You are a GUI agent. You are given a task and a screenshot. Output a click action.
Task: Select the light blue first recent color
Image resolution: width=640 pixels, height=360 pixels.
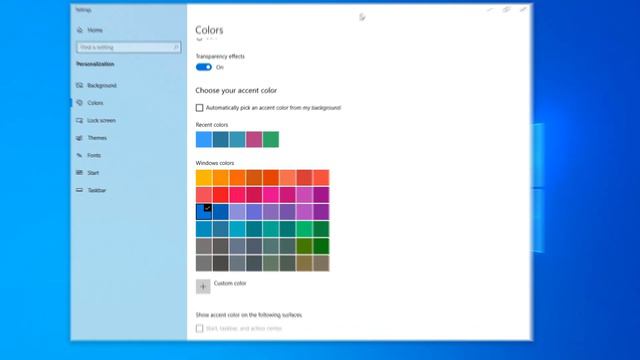coord(204,139)
